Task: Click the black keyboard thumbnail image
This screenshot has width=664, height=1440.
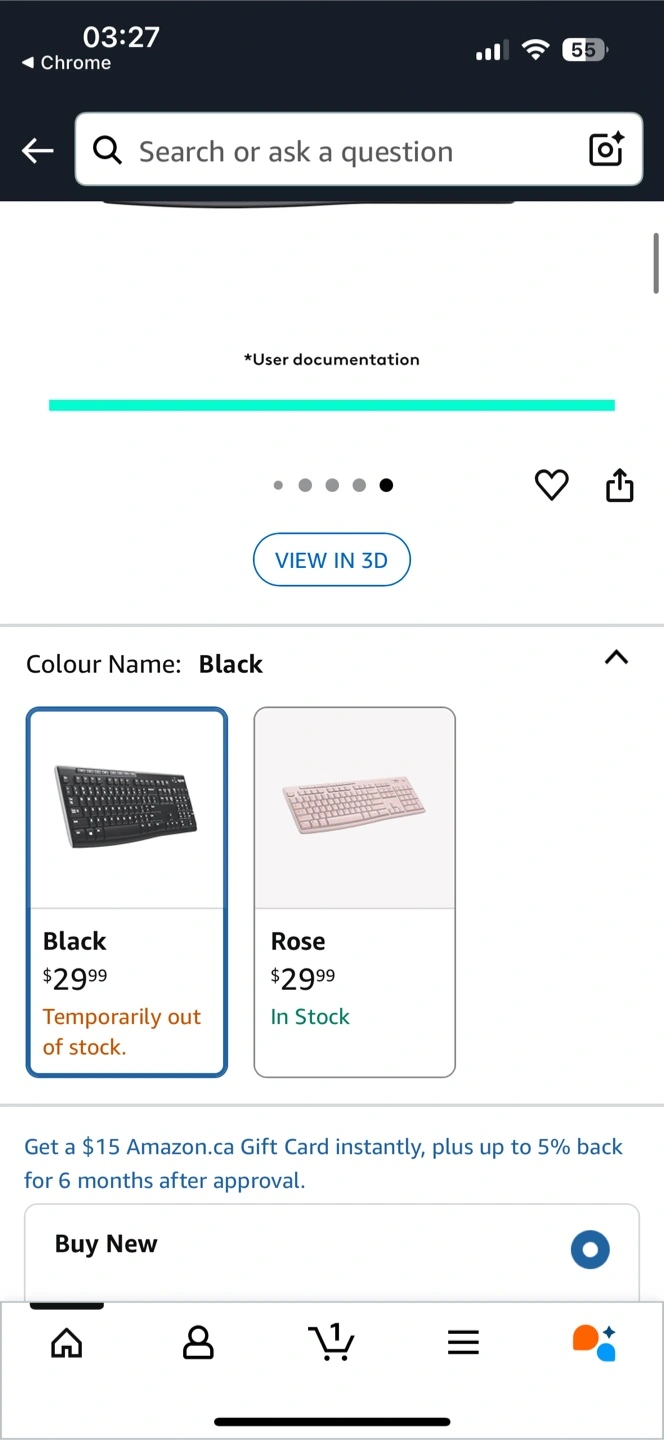Action: click(x=127, y=806)
